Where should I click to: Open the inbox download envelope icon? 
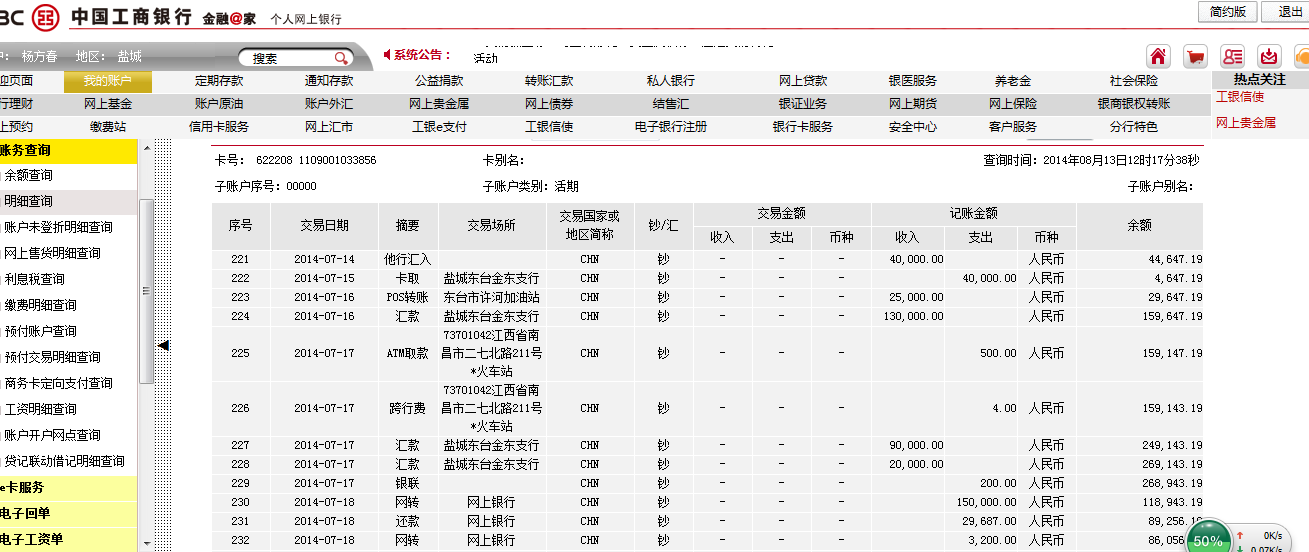coord(1269,56)
